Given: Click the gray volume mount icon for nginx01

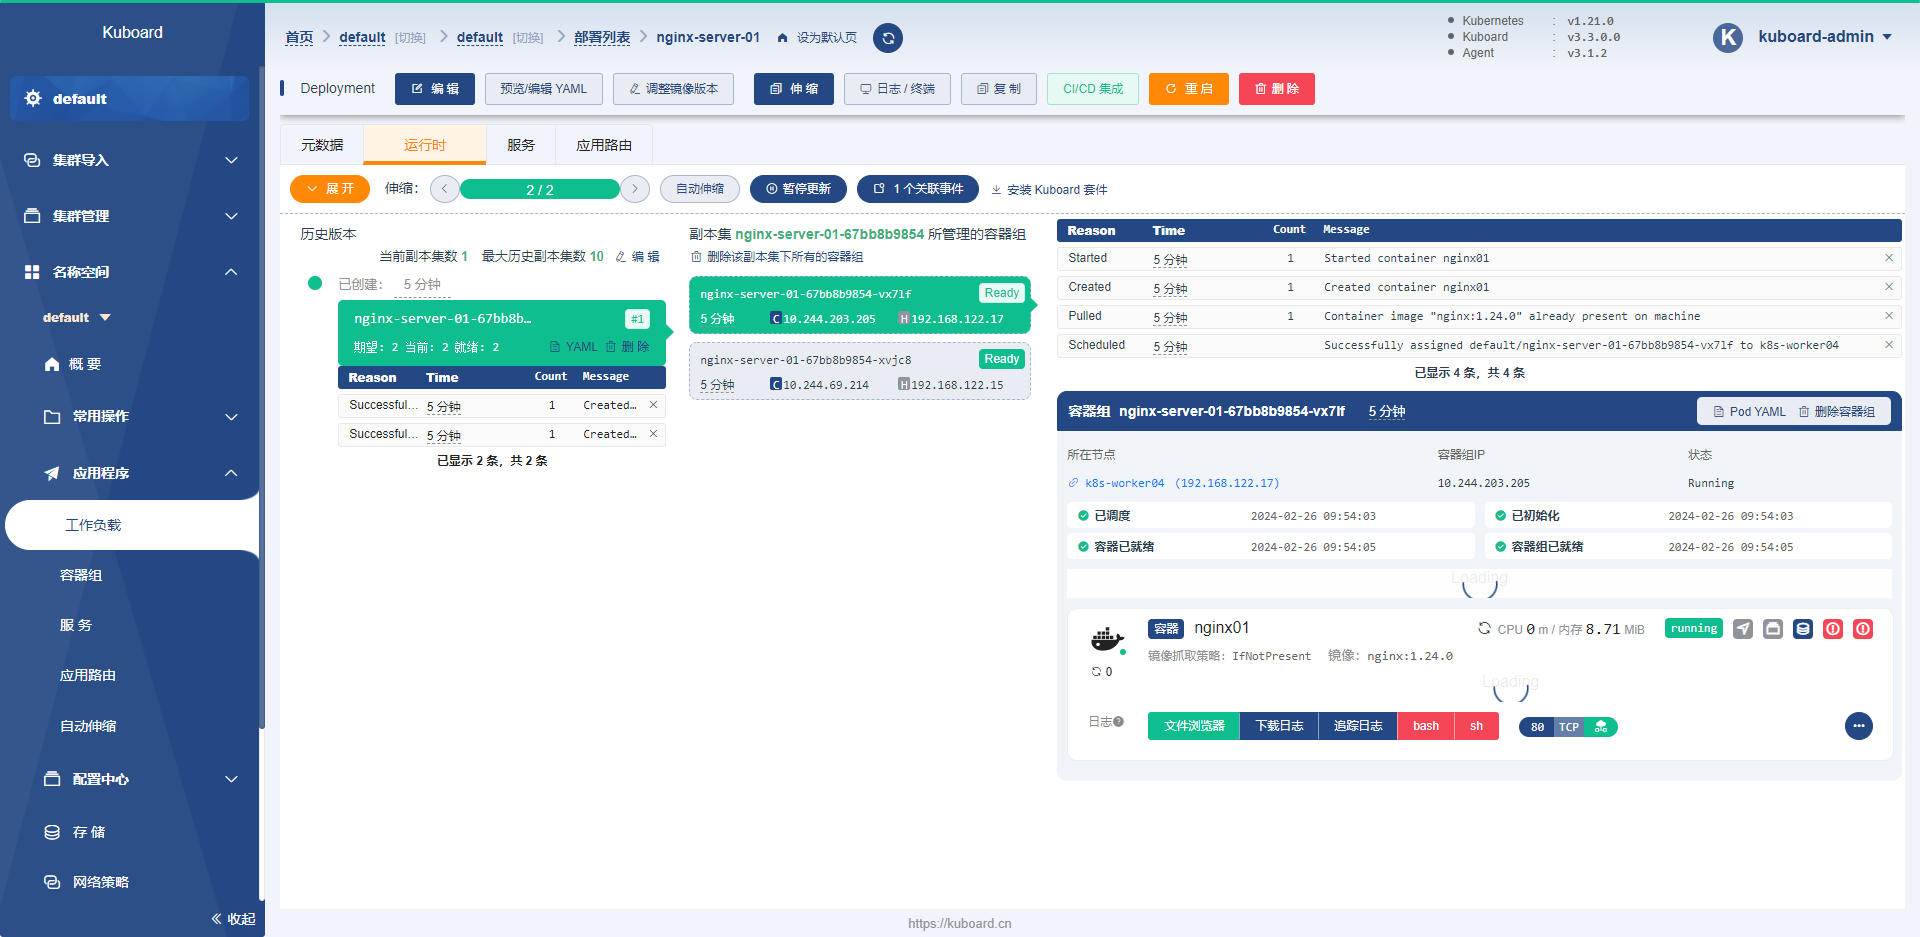Looking at the screenshot, I should pyautogui.click(x=1773, y=629).
